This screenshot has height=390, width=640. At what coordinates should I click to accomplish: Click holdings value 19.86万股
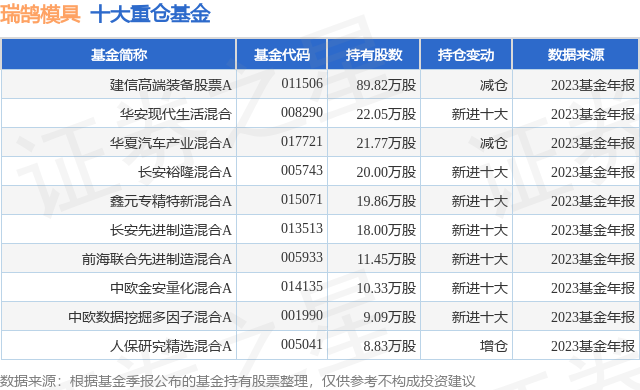click(x=386, y=201)
